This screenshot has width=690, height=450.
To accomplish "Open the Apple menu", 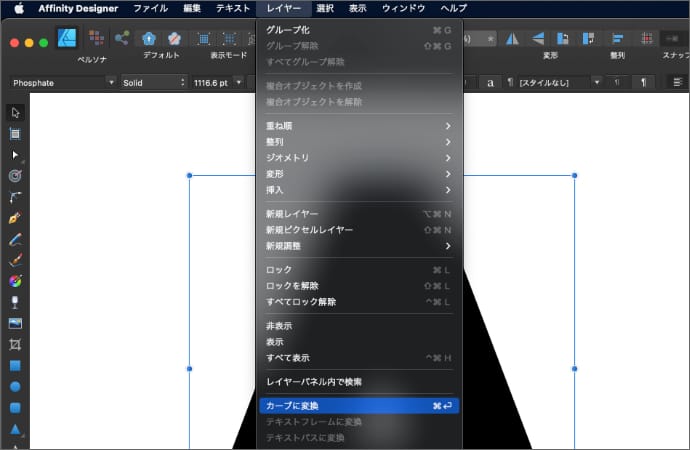I will tap(17, 8).
